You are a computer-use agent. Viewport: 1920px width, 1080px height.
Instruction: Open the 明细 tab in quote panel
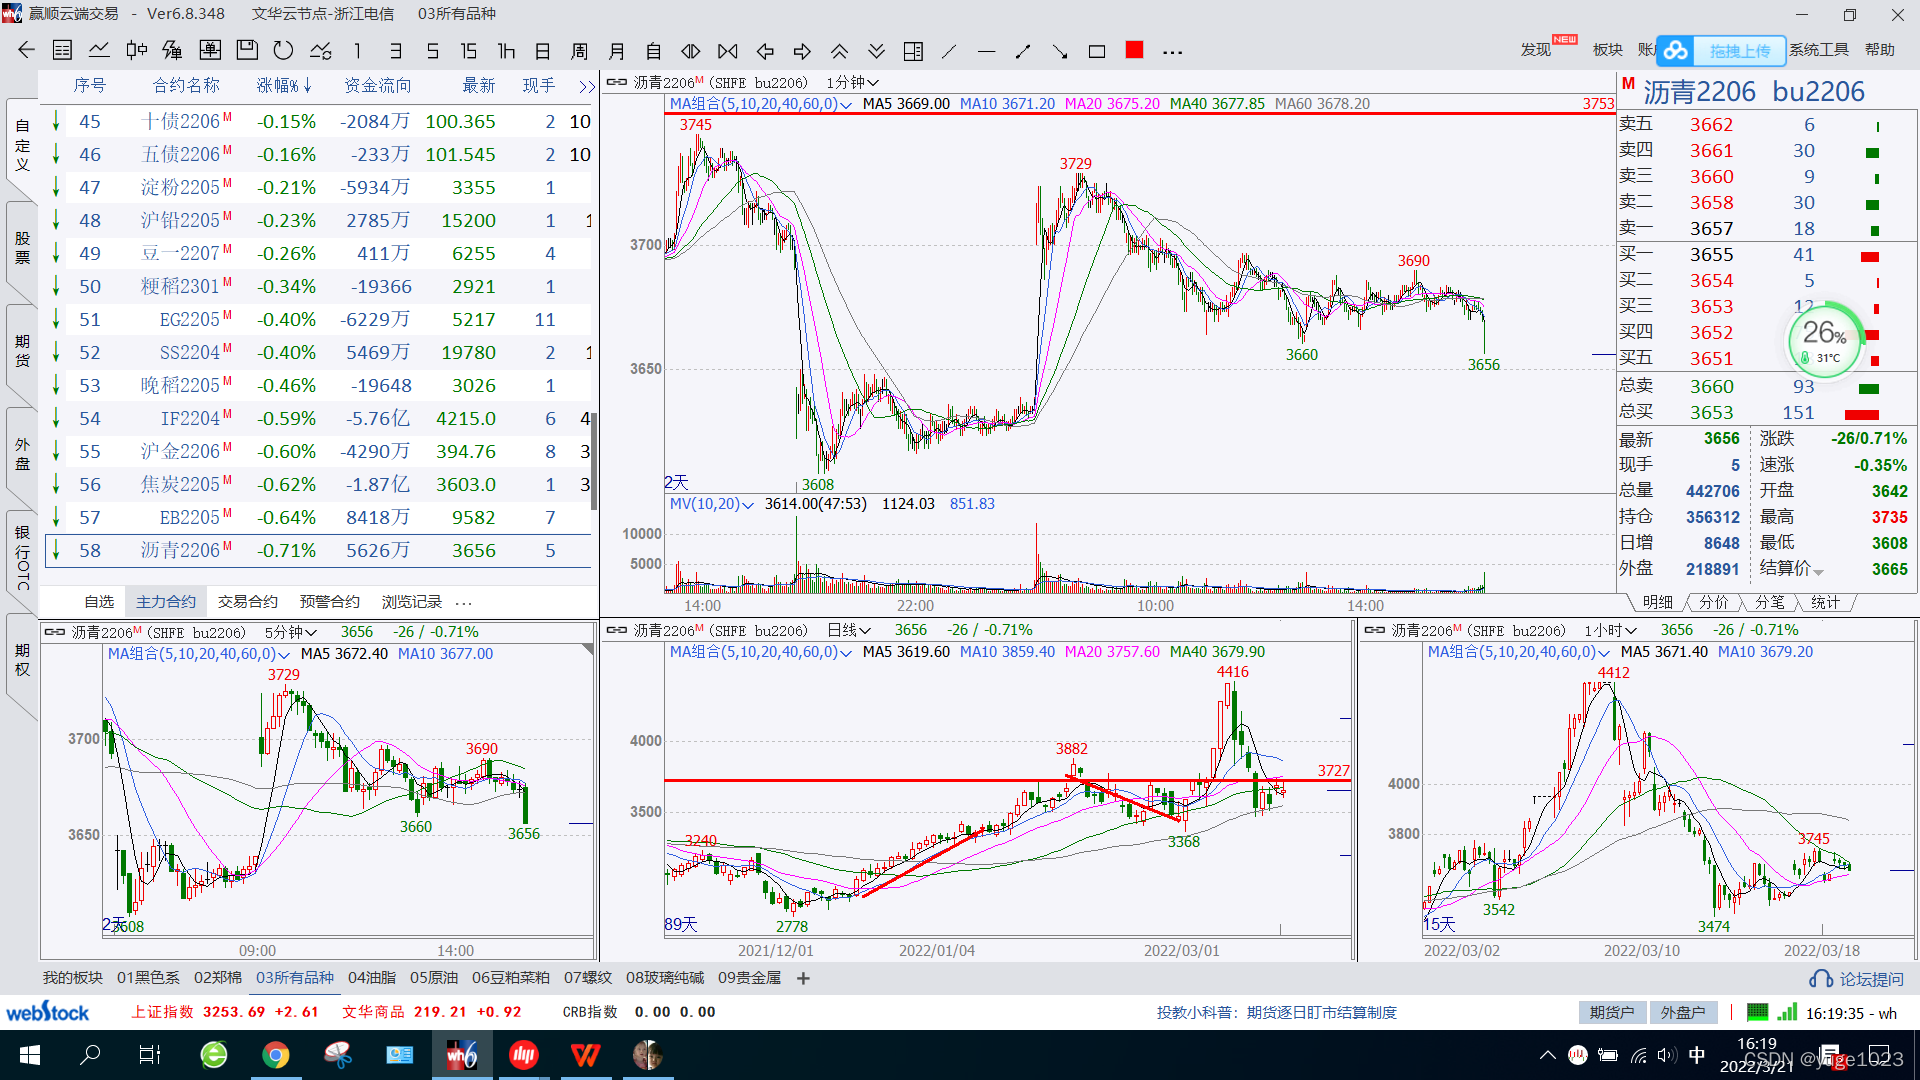1658,602
